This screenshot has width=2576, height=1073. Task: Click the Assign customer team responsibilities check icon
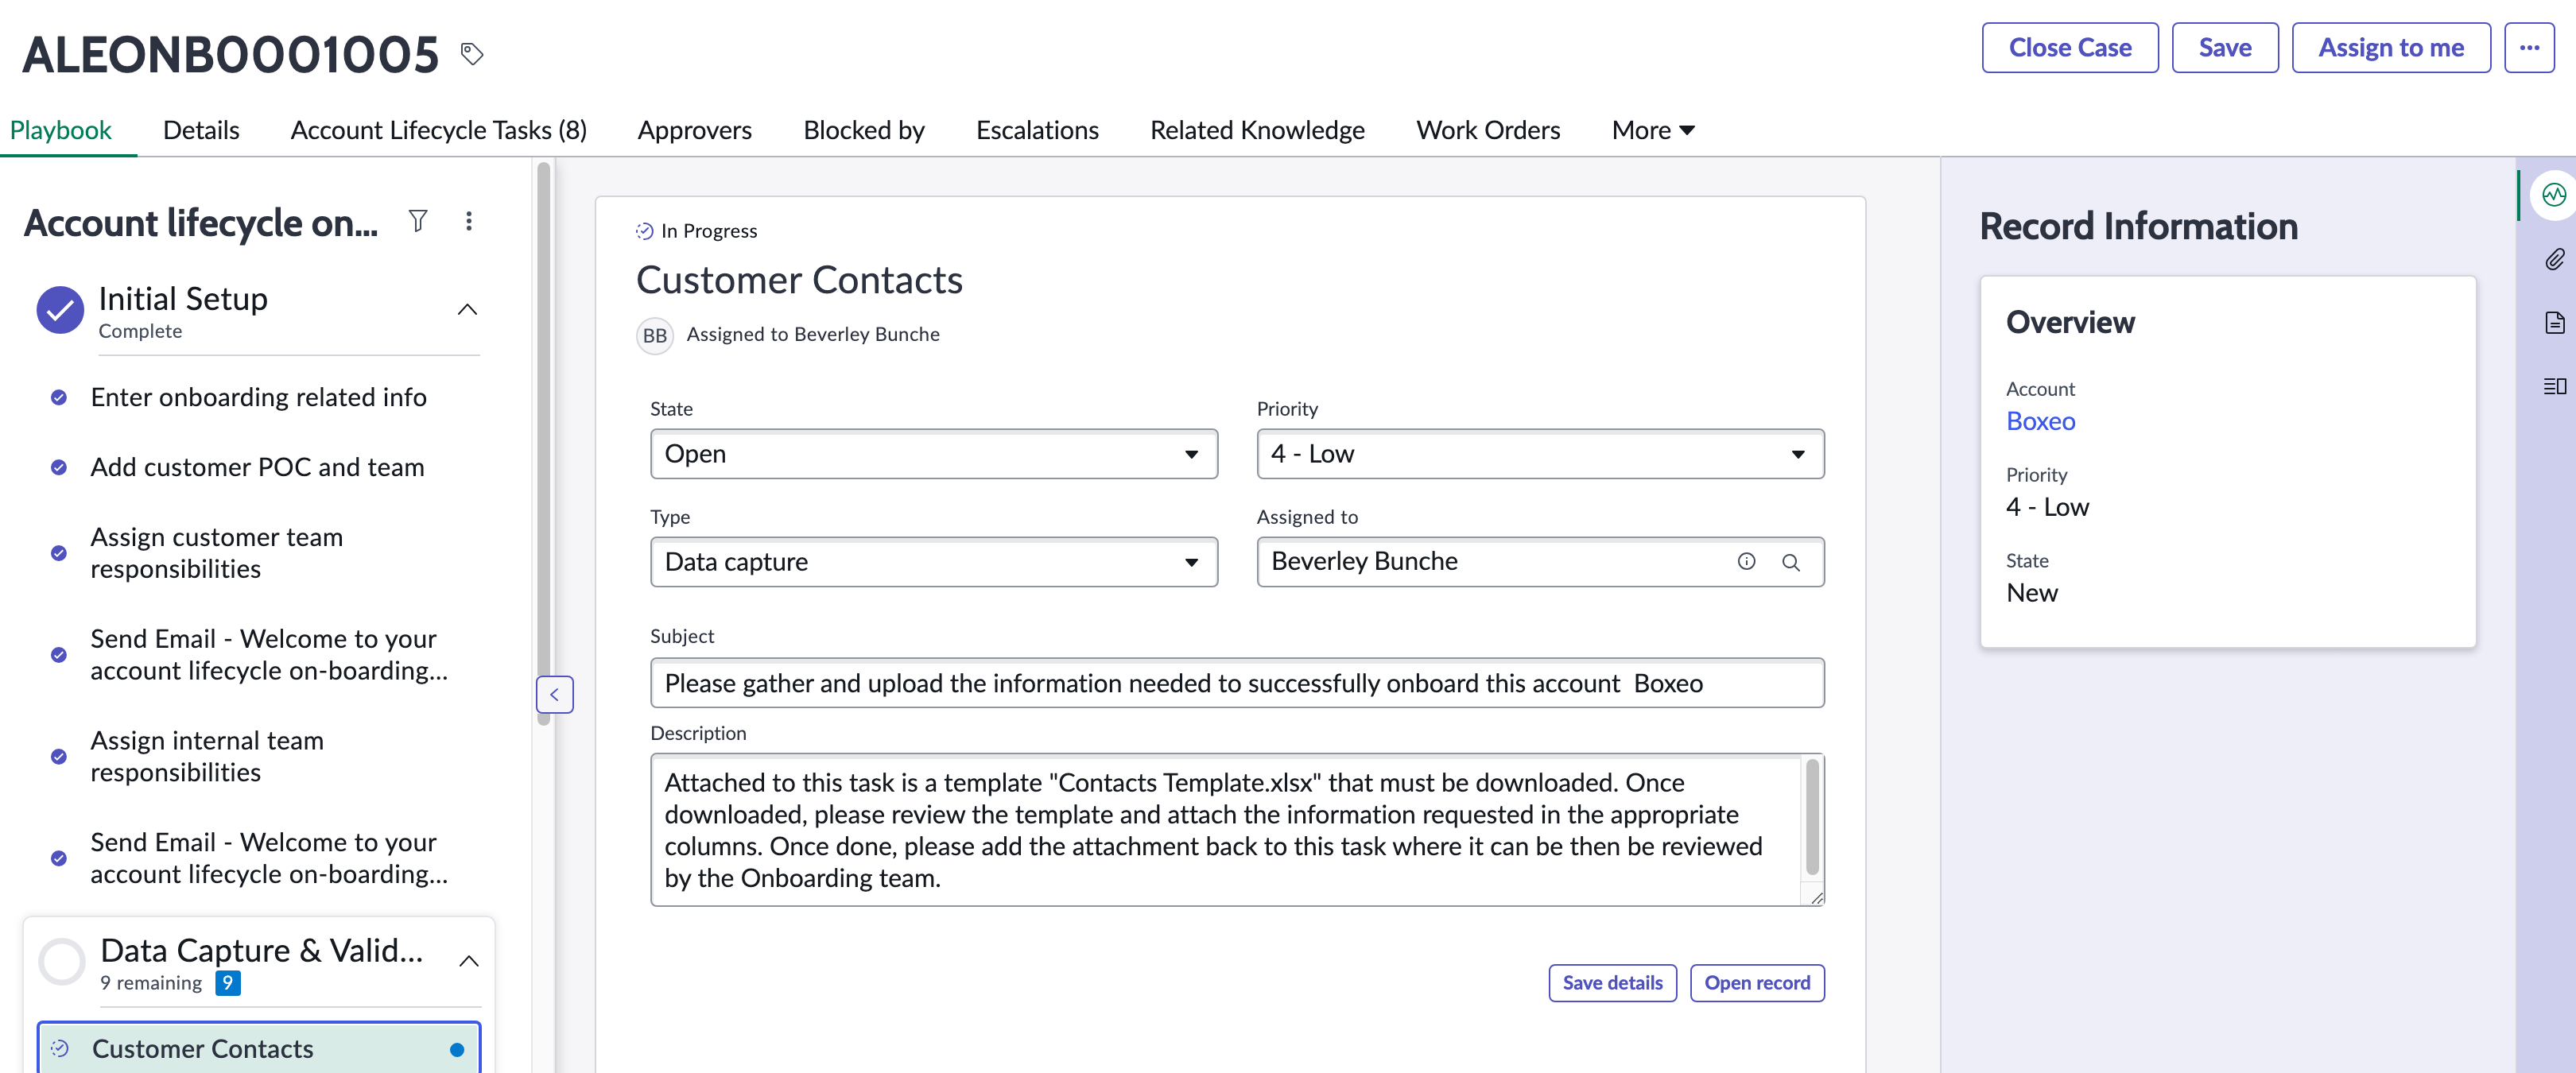pyautogui.click(x=59, y=553)
